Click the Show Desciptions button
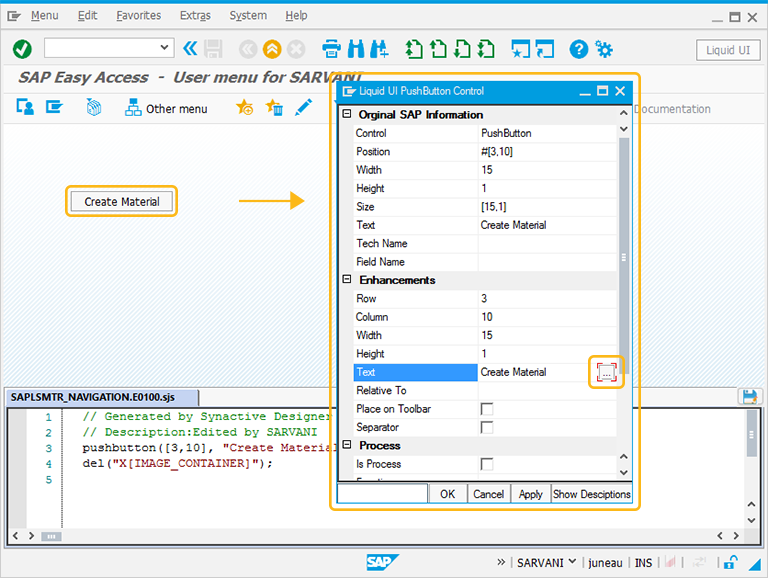Image resolution: width=768 pixels, height=578 pixels. [x=592, y=494]
